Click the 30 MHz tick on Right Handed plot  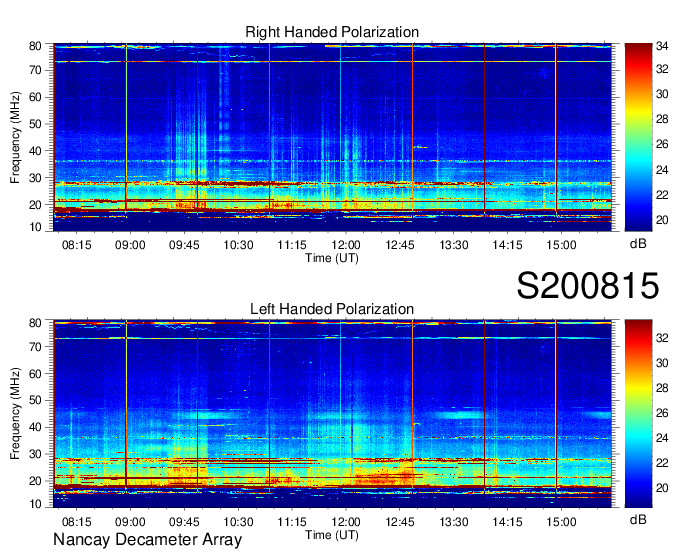pyautogui.click(x=35, y=178)
